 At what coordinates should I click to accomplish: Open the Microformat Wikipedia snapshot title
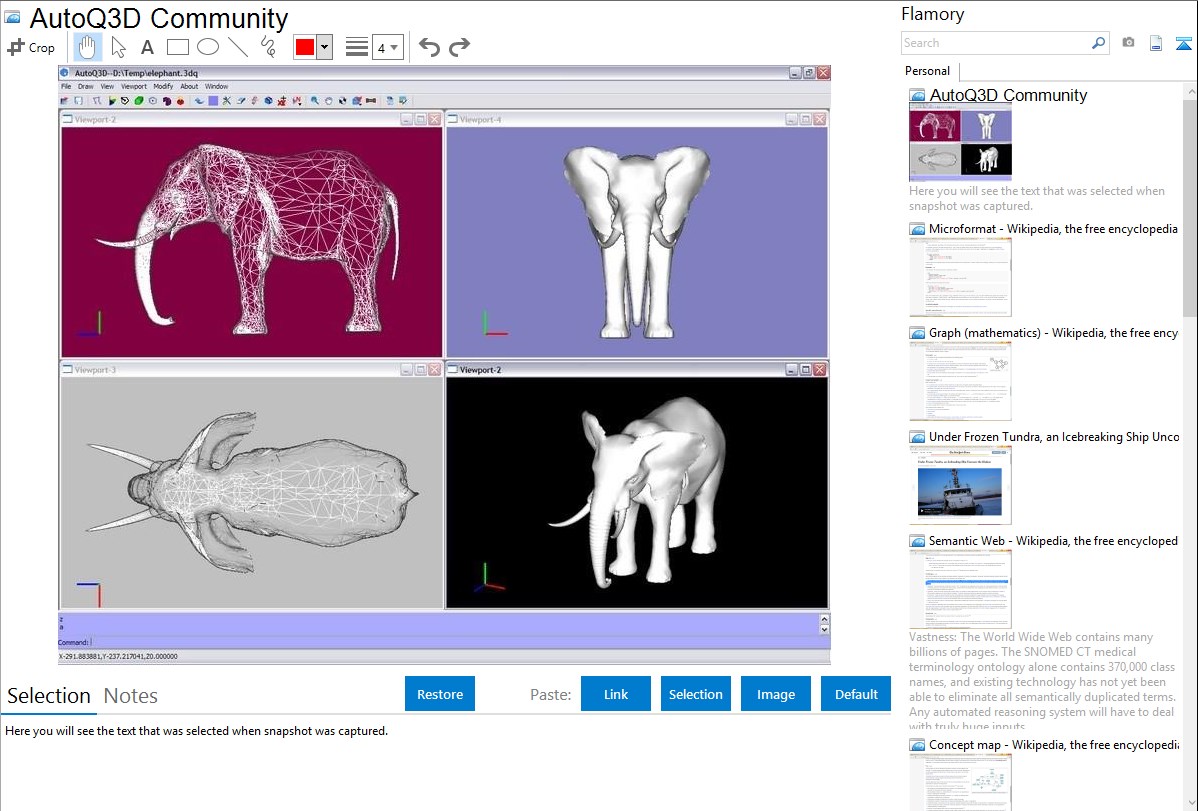click(1053, 229)
